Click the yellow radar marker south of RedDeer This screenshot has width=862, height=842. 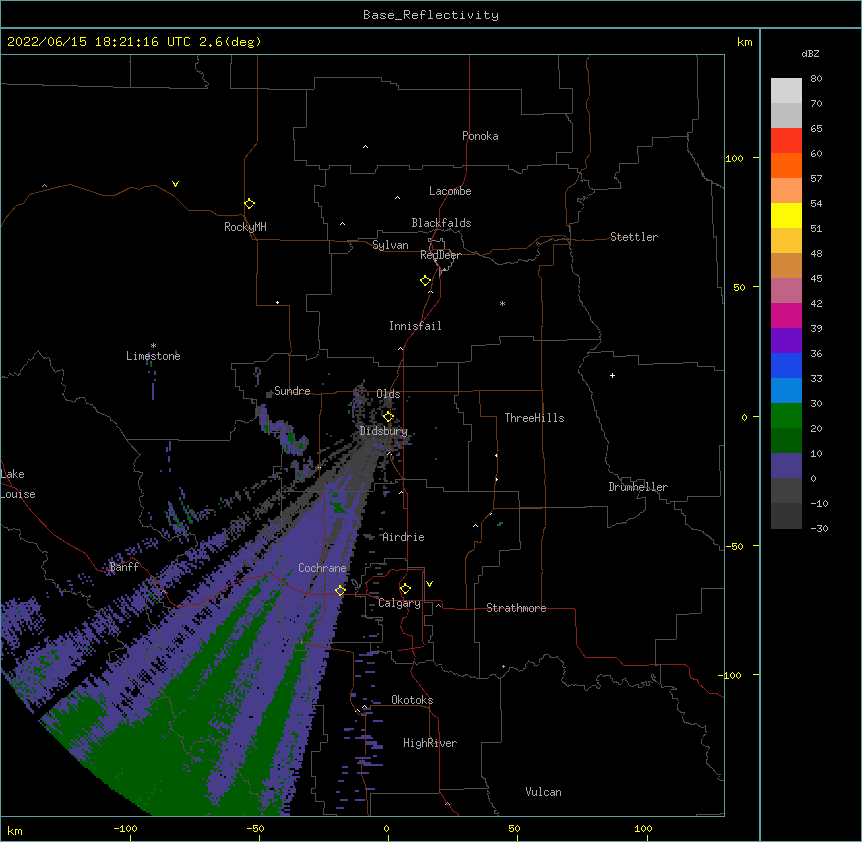point(426,281)
